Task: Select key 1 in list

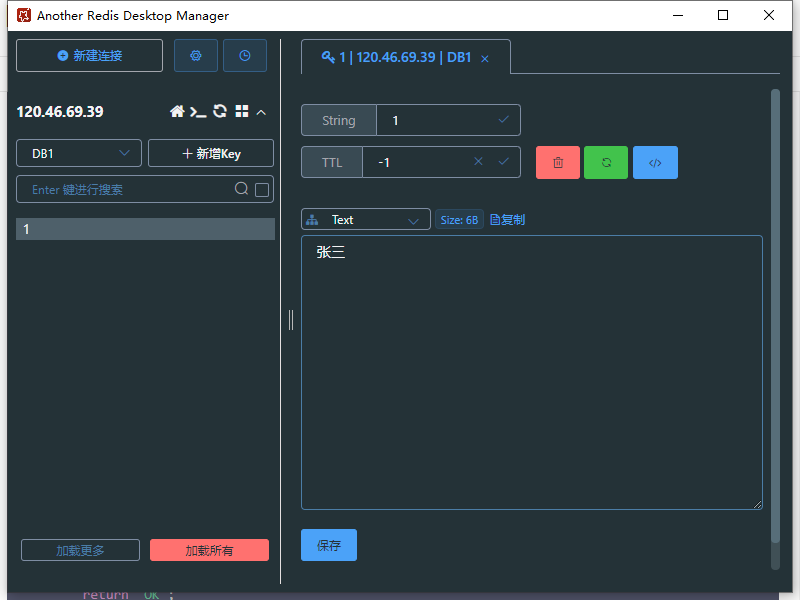Action: (x=145, y=229)
